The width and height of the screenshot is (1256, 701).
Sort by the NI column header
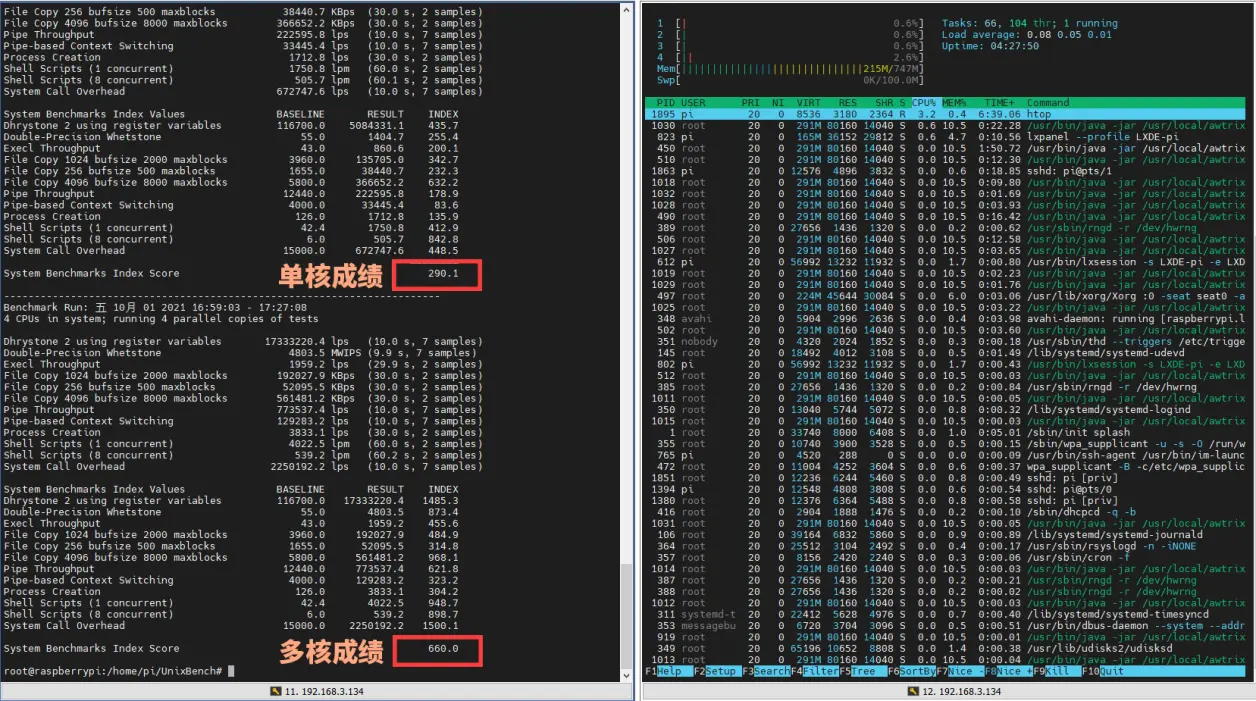coord(777,102)
